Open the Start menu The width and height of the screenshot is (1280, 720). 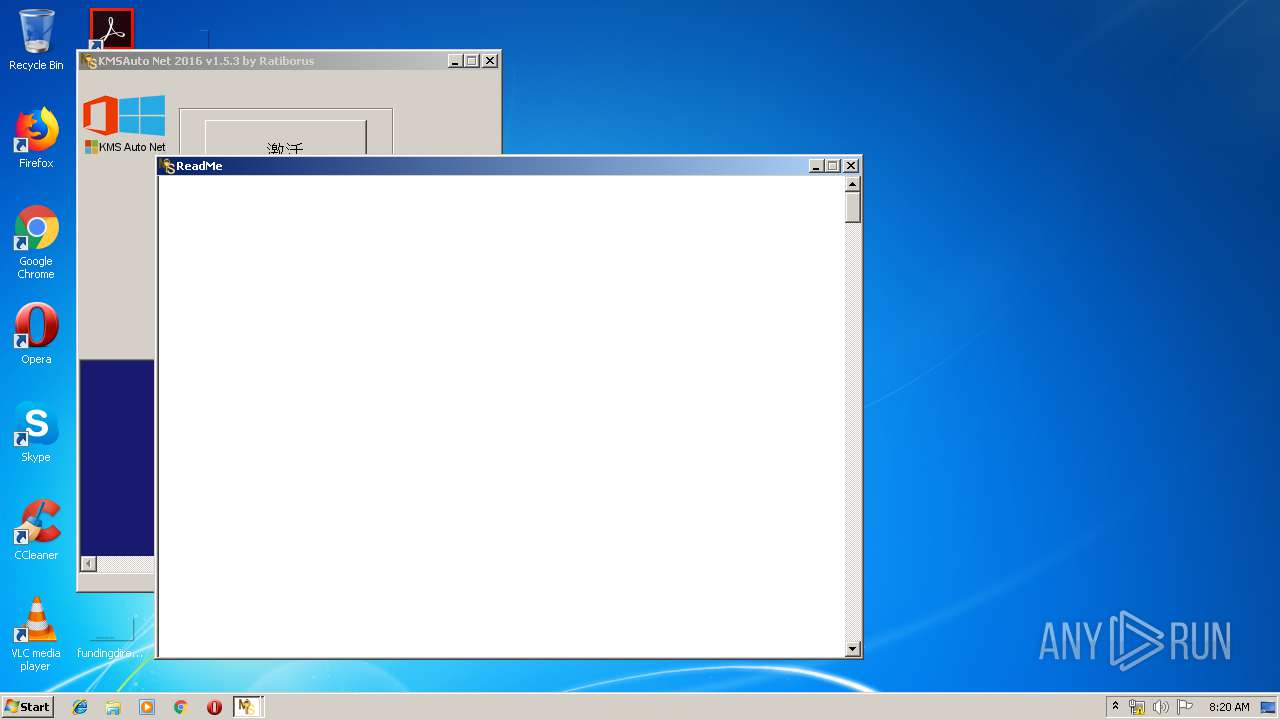click(x=27, y=707)
